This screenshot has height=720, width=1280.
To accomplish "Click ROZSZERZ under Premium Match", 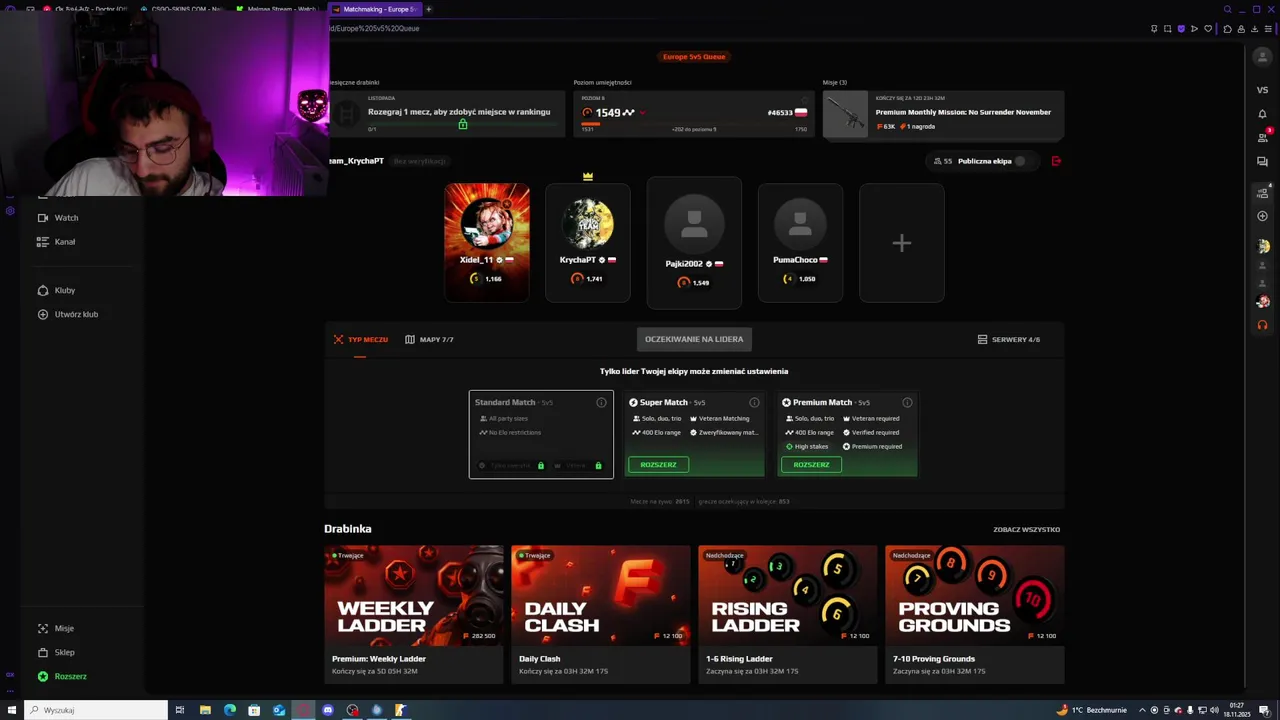I will coord(811,464).
